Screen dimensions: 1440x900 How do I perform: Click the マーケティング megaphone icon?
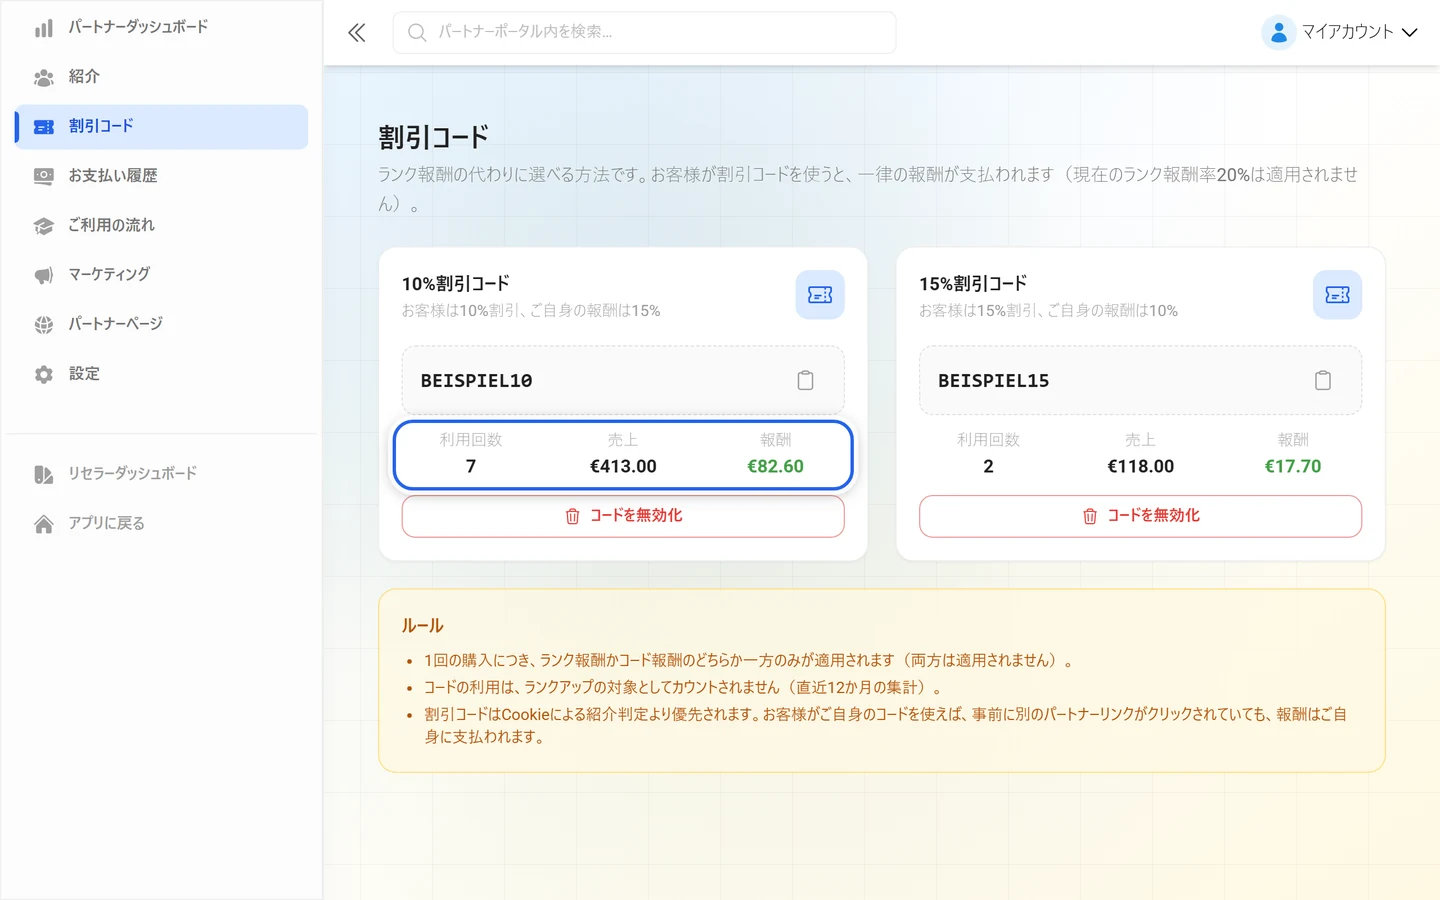point(43,275)
